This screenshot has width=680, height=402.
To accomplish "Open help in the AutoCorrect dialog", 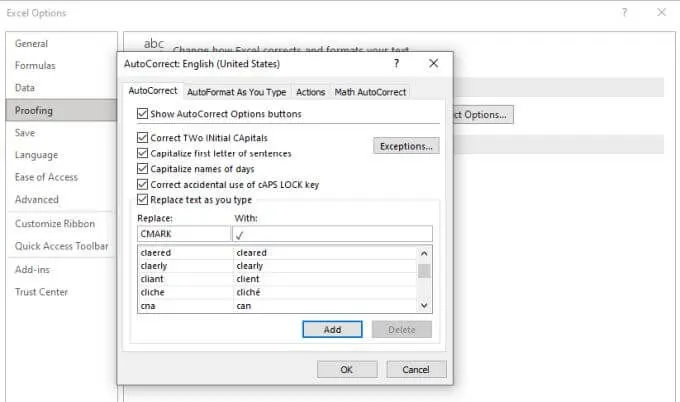I will [396, 64].
